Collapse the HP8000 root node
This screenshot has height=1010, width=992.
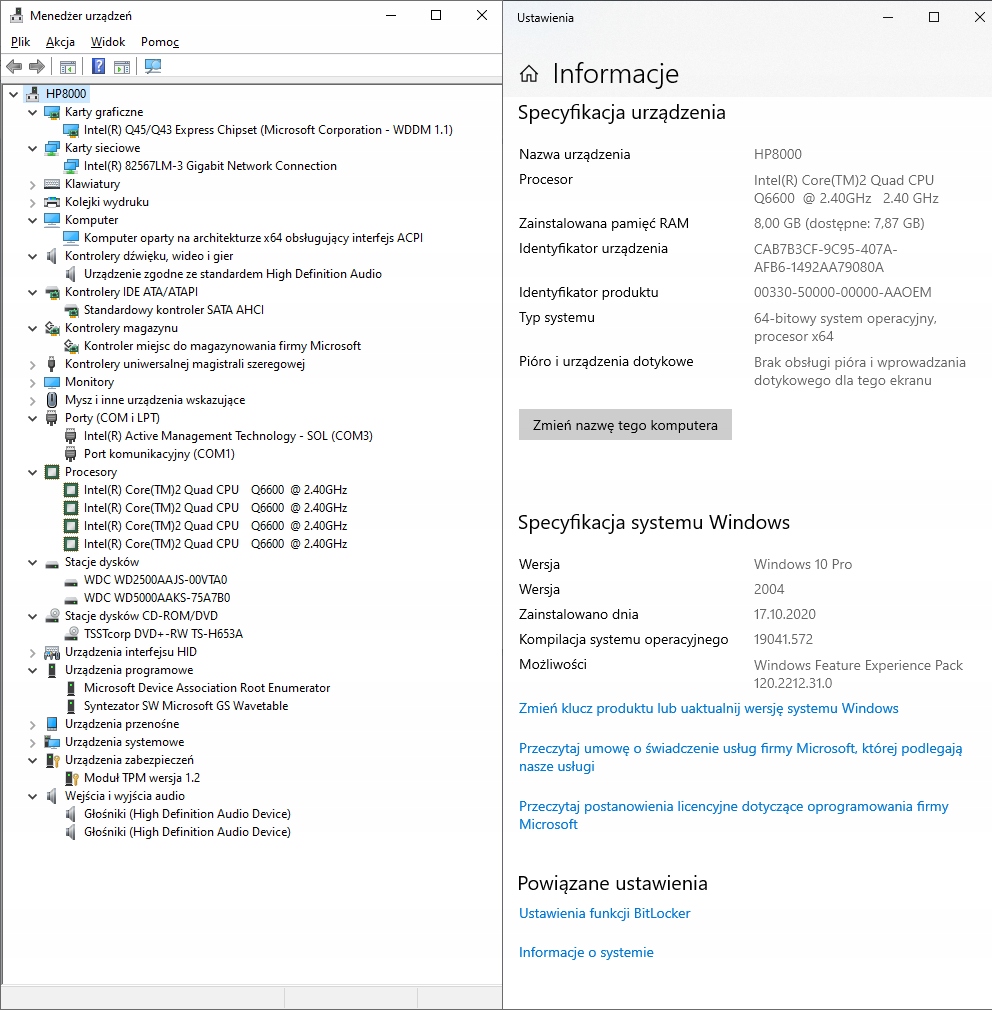click(14, 94)
